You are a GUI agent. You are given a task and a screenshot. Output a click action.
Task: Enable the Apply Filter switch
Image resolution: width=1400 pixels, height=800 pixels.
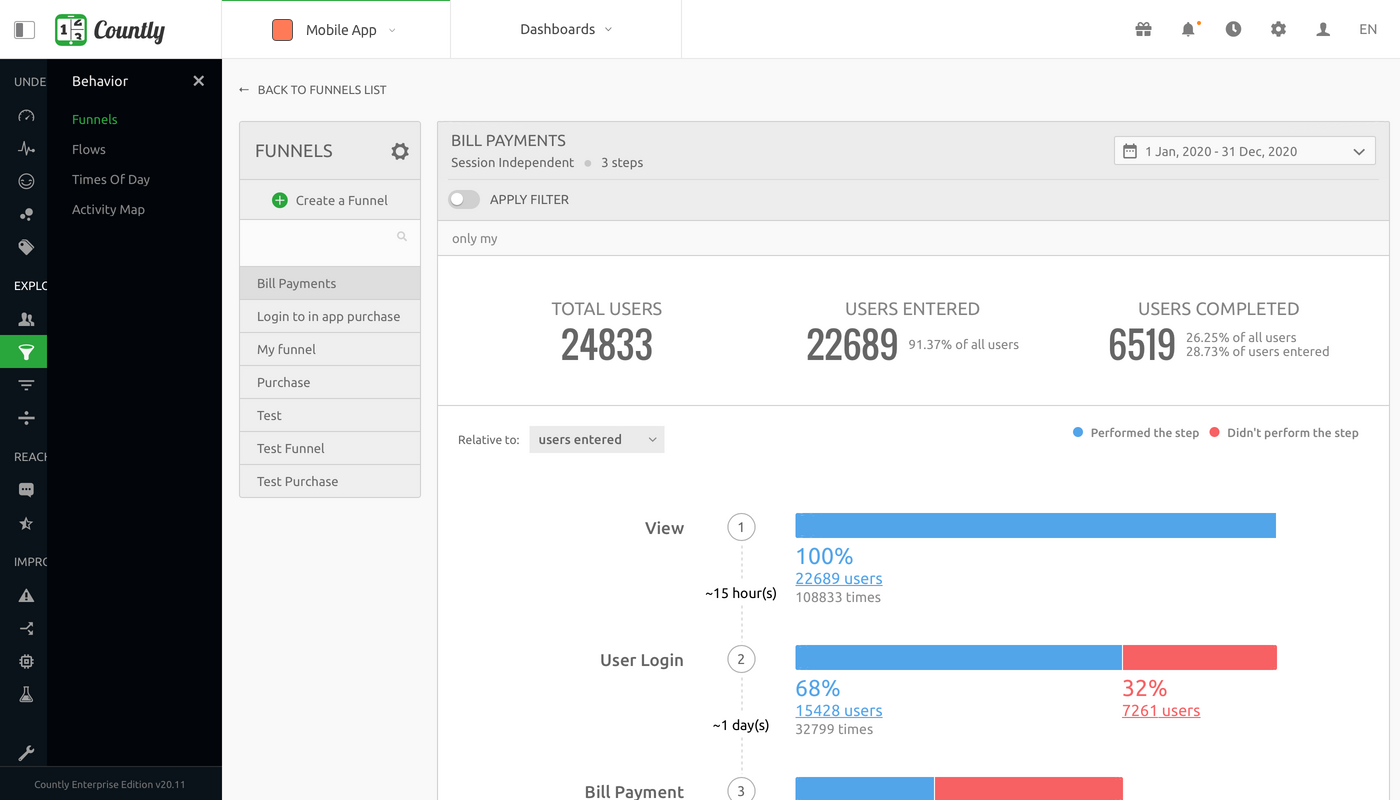pos(464,200)
